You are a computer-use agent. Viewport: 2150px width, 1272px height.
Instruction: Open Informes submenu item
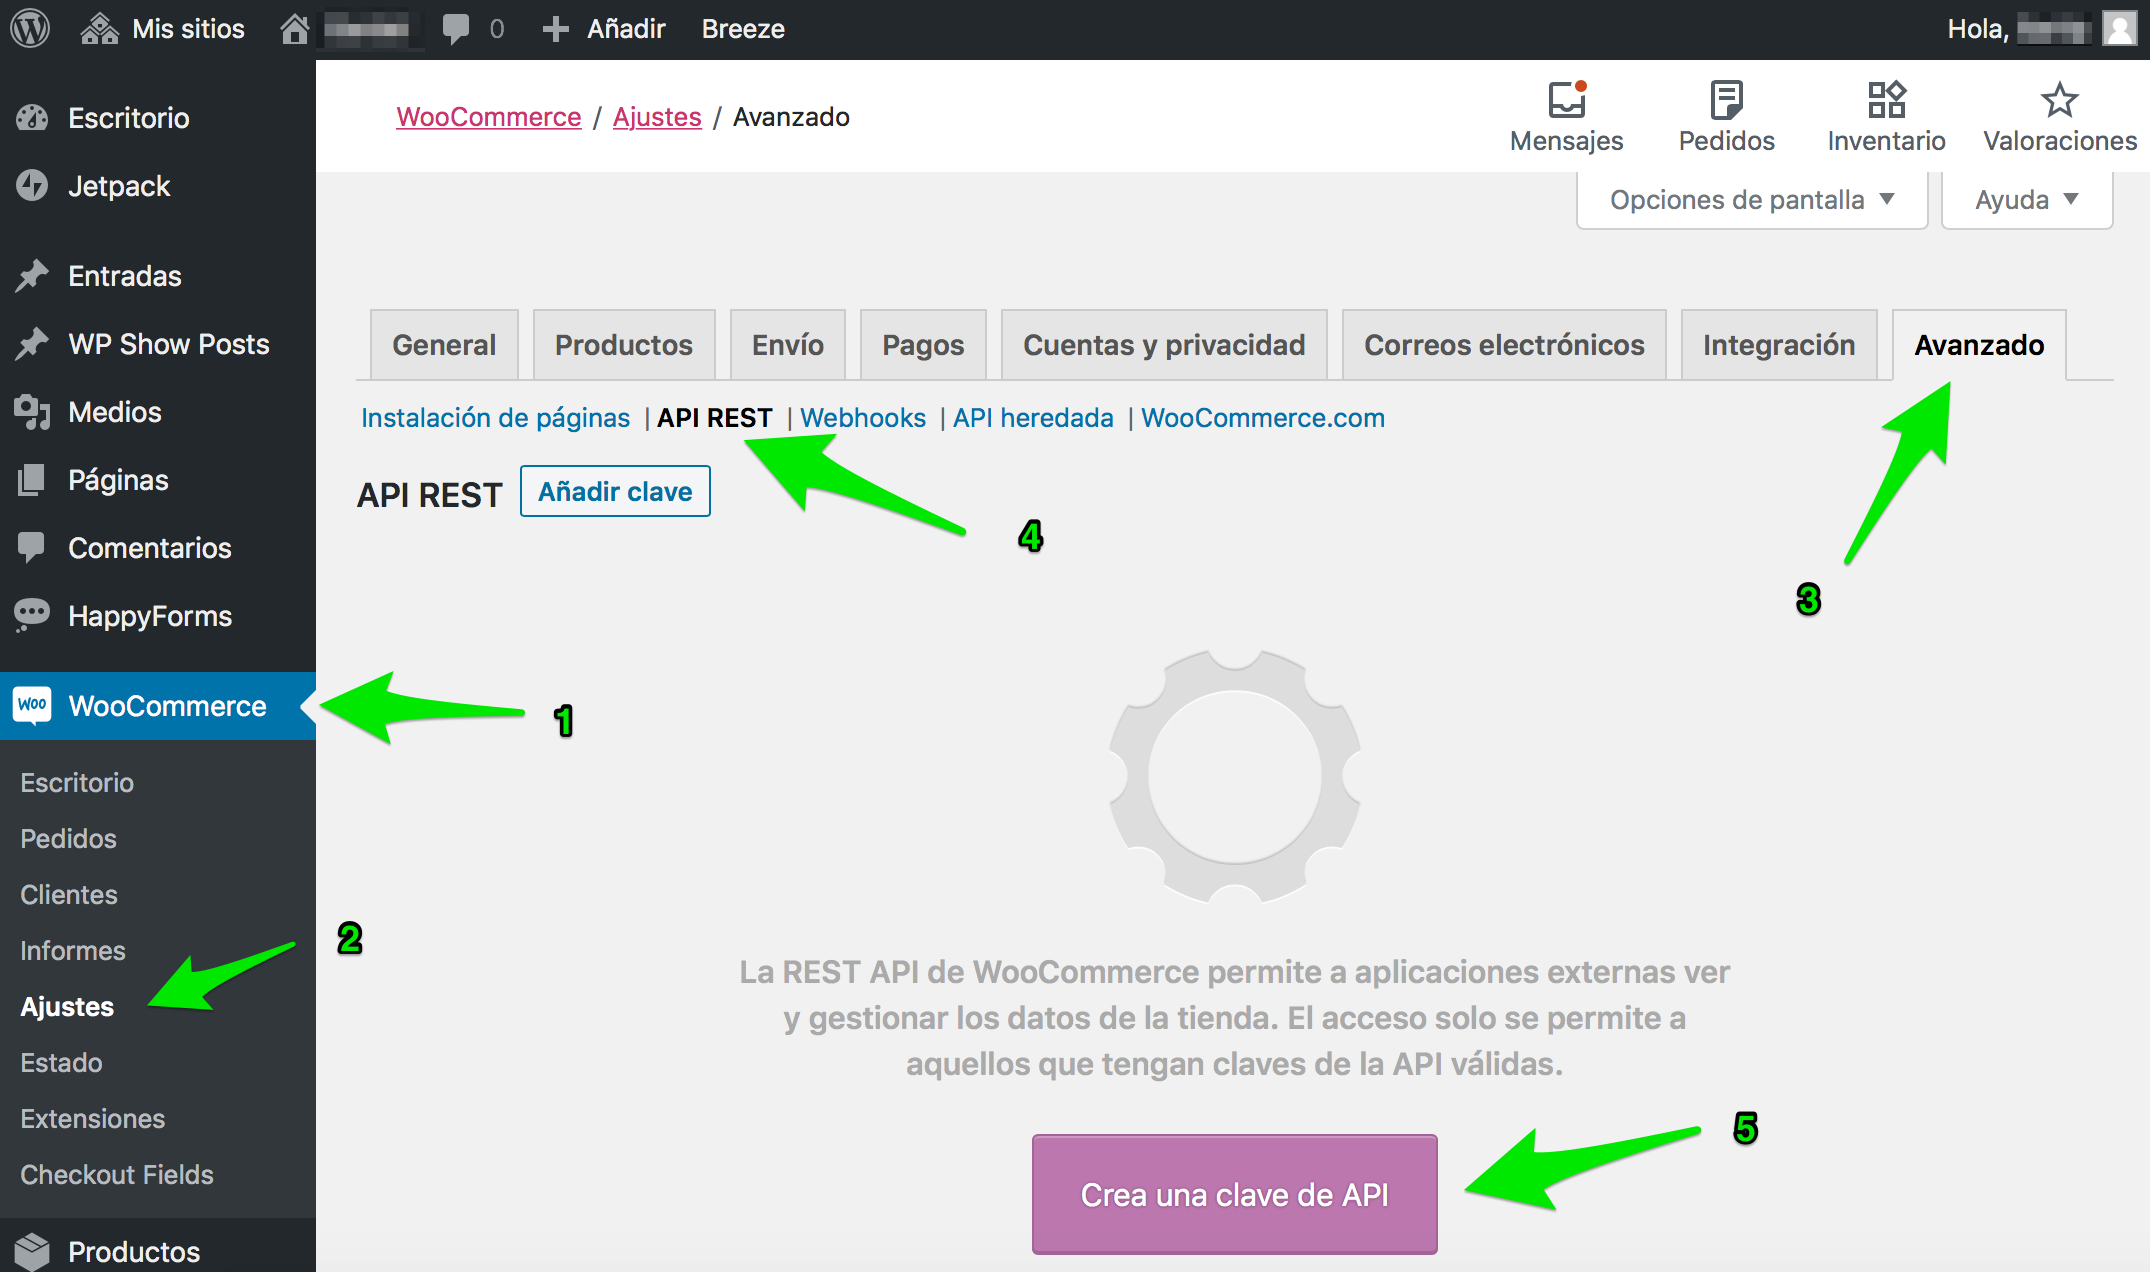(x=73, y=950)
